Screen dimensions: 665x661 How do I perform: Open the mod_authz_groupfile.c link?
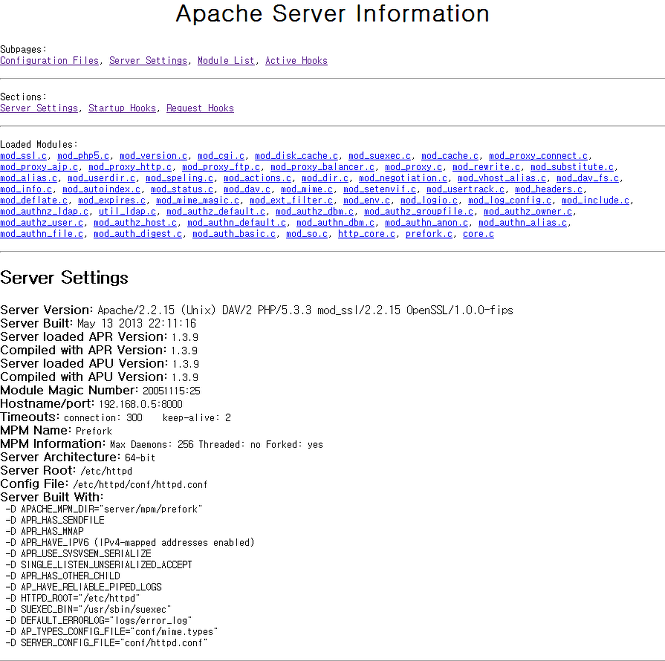pos(419,211)
